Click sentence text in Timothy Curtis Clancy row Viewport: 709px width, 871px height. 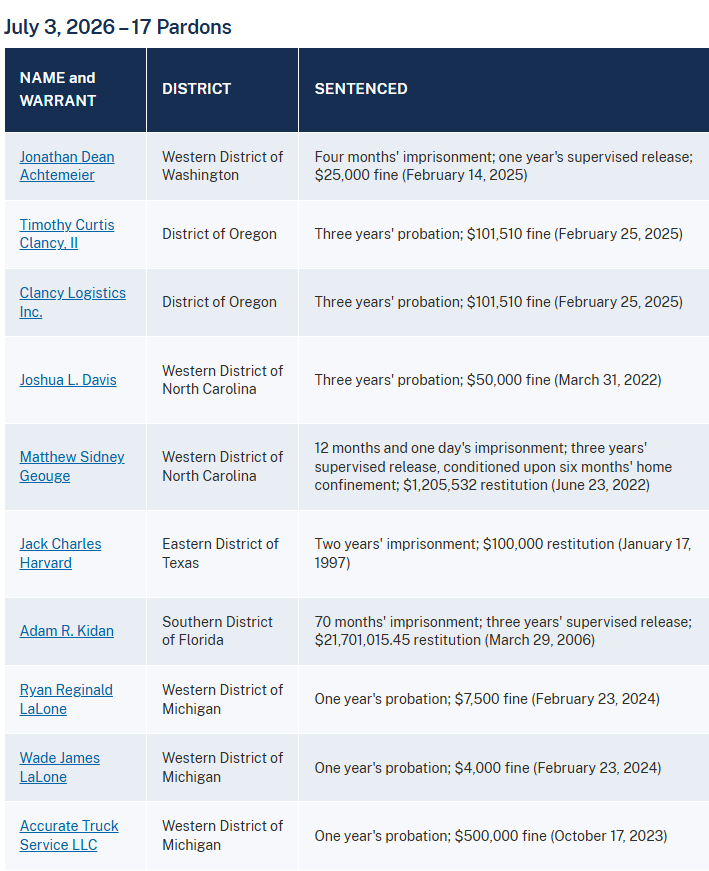(x=498, y=234)
